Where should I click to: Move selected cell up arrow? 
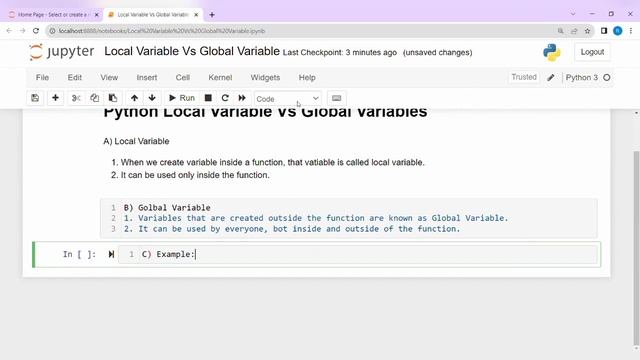coord(134,98)
